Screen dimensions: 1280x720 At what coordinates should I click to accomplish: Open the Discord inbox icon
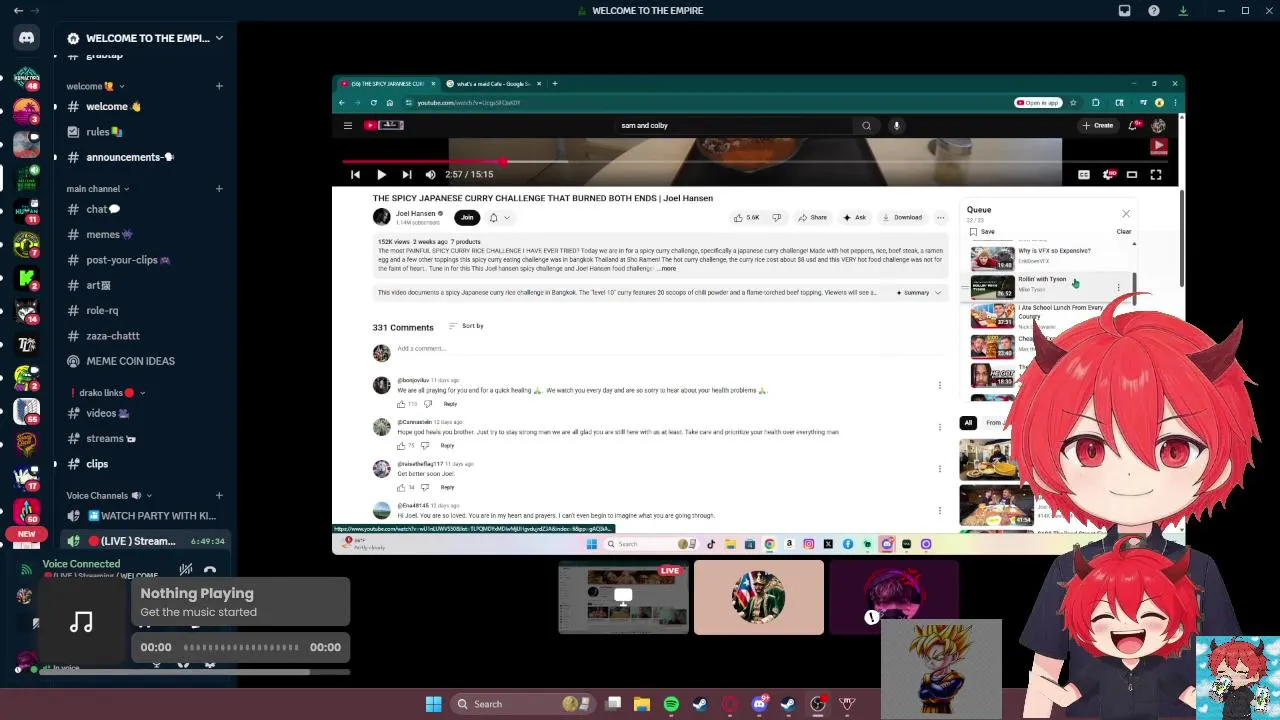coord(1124,10)
